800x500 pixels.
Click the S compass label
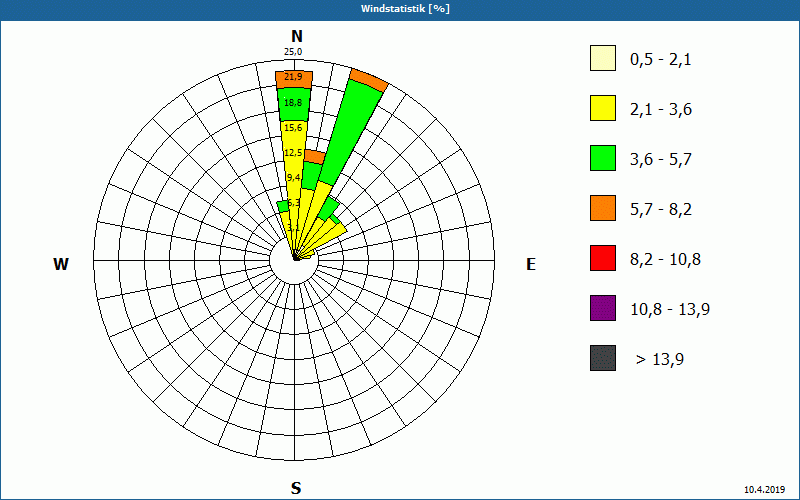[296, 488]
